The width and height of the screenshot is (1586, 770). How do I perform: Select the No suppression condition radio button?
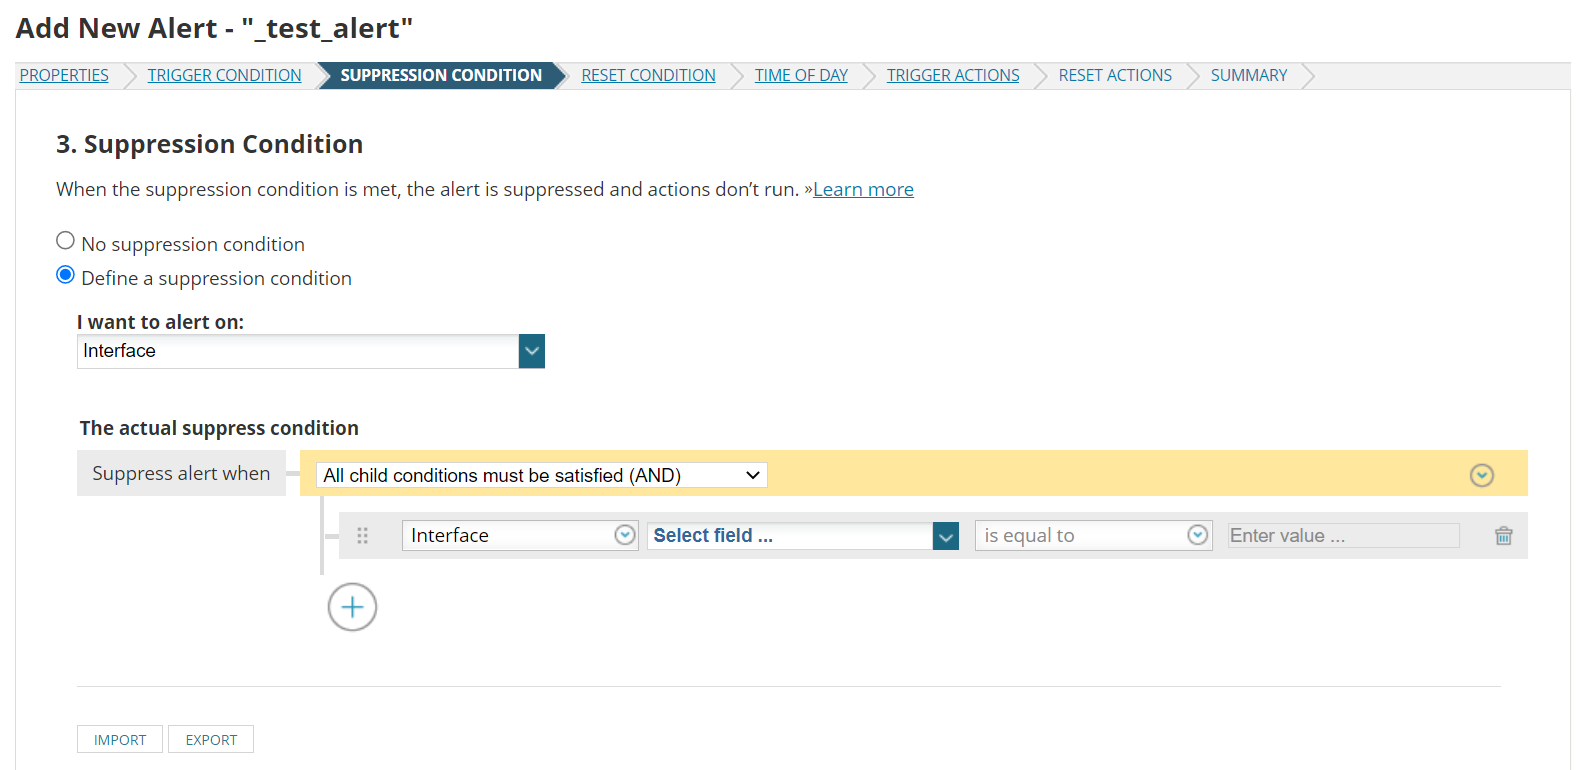(x=66, y=241)
